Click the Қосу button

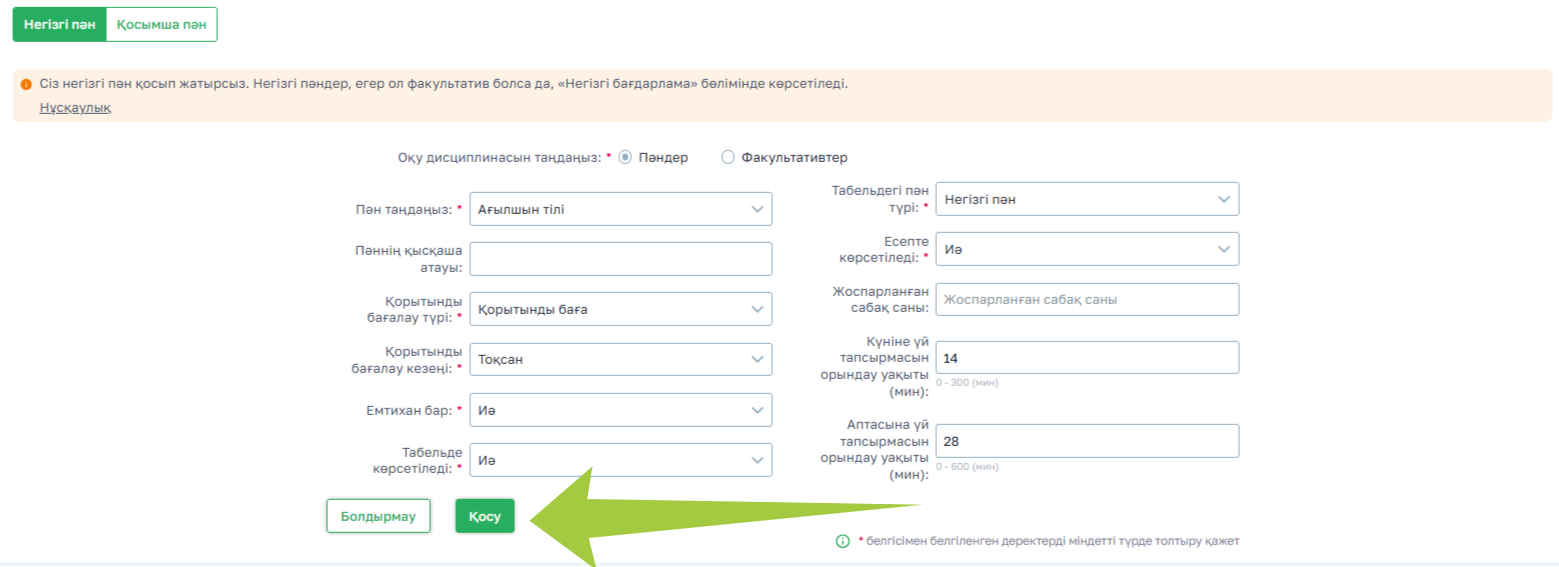coord(485,516)
